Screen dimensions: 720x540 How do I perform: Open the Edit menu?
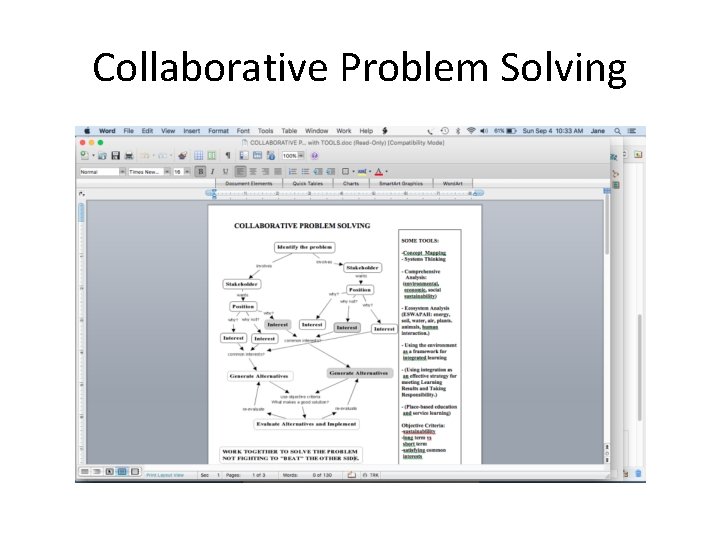pos(147,131)
